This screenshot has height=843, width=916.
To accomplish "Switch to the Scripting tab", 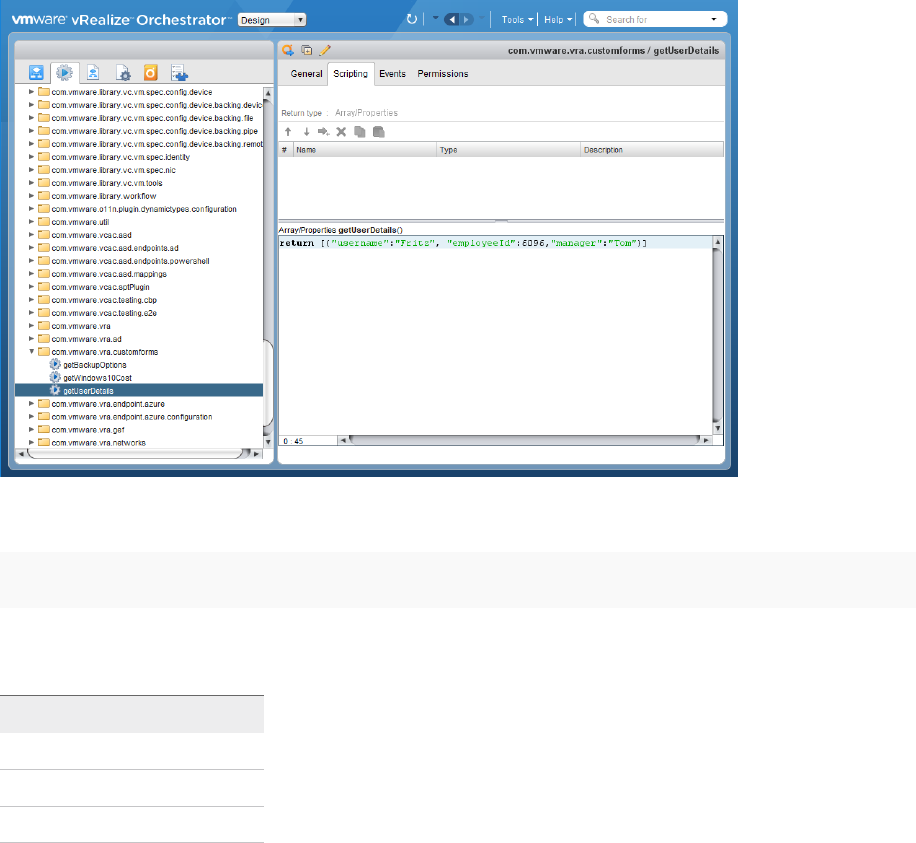I will [x=351, y=74].
